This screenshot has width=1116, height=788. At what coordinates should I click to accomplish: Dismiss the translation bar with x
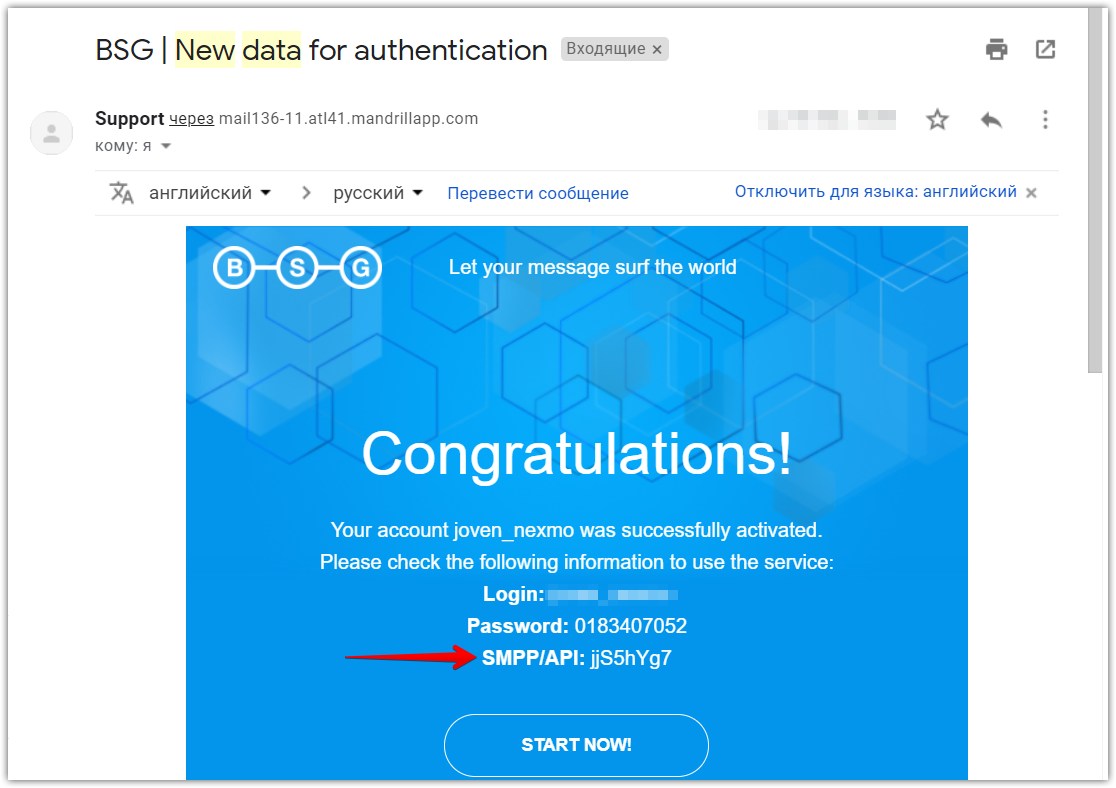coord(1031,193)
